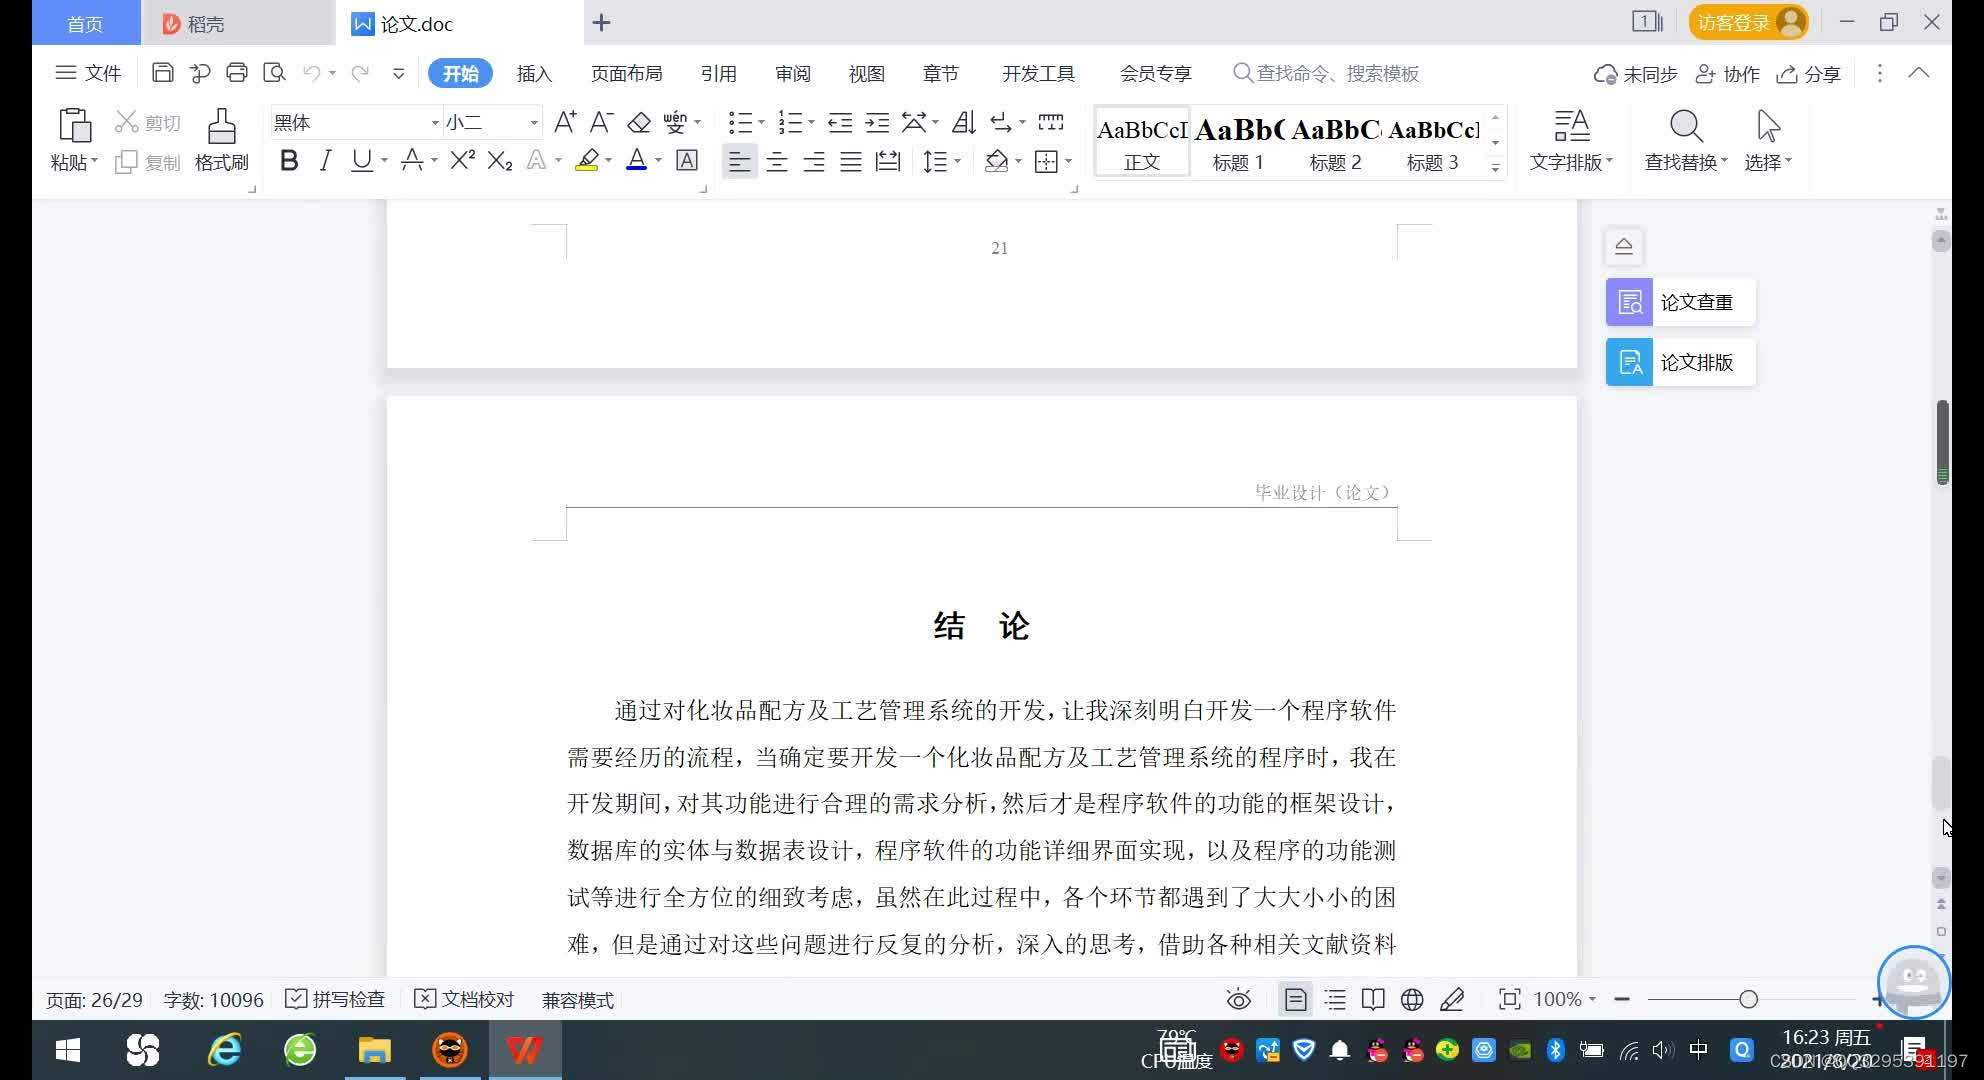1984x1080 pixels.
Task: Expand the numbered list dropdown arrow
Action: (x=811, y=122)
